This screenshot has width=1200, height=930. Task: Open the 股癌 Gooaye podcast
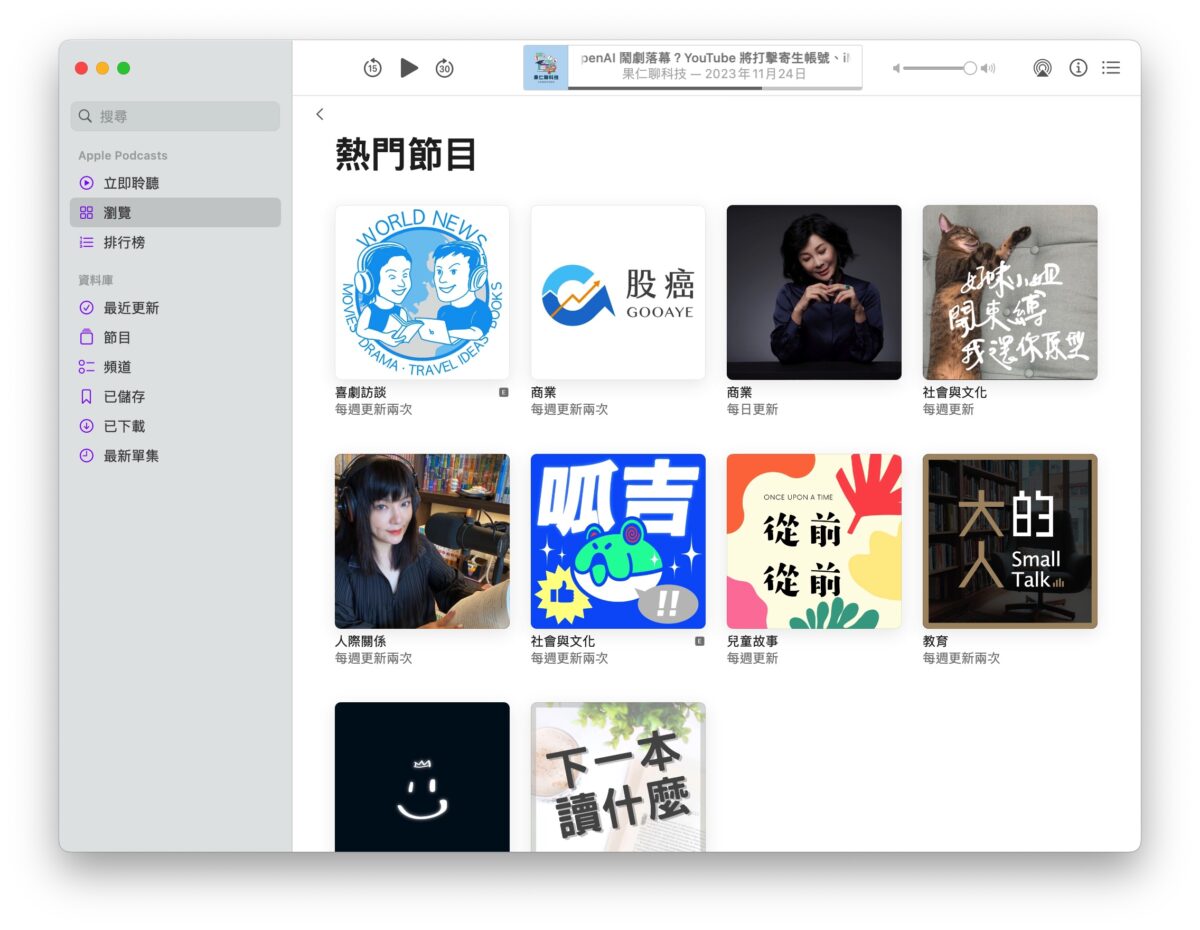tap(618, 293)
